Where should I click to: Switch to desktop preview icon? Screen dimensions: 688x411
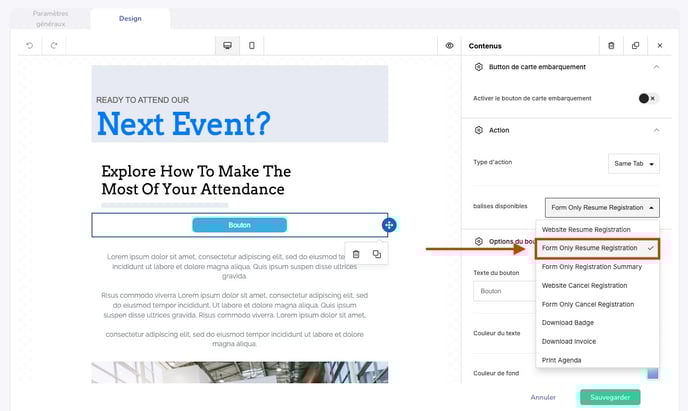click(x=228, y=45)
